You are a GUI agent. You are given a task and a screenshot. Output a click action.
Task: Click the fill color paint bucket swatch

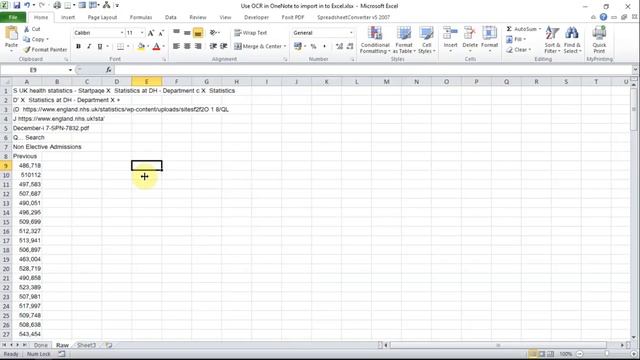(x=141, y=47)
